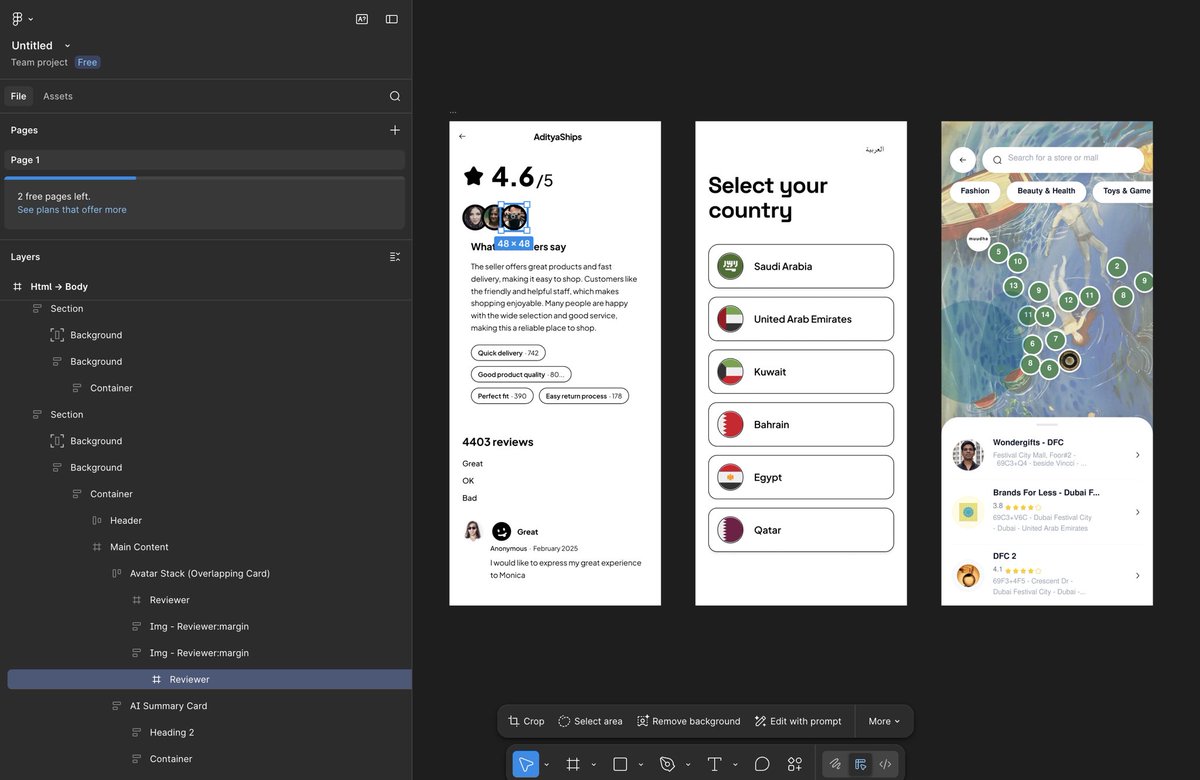Select the Beauty & Health category chip
The image size is (1200, 780).
point(1046,191)
